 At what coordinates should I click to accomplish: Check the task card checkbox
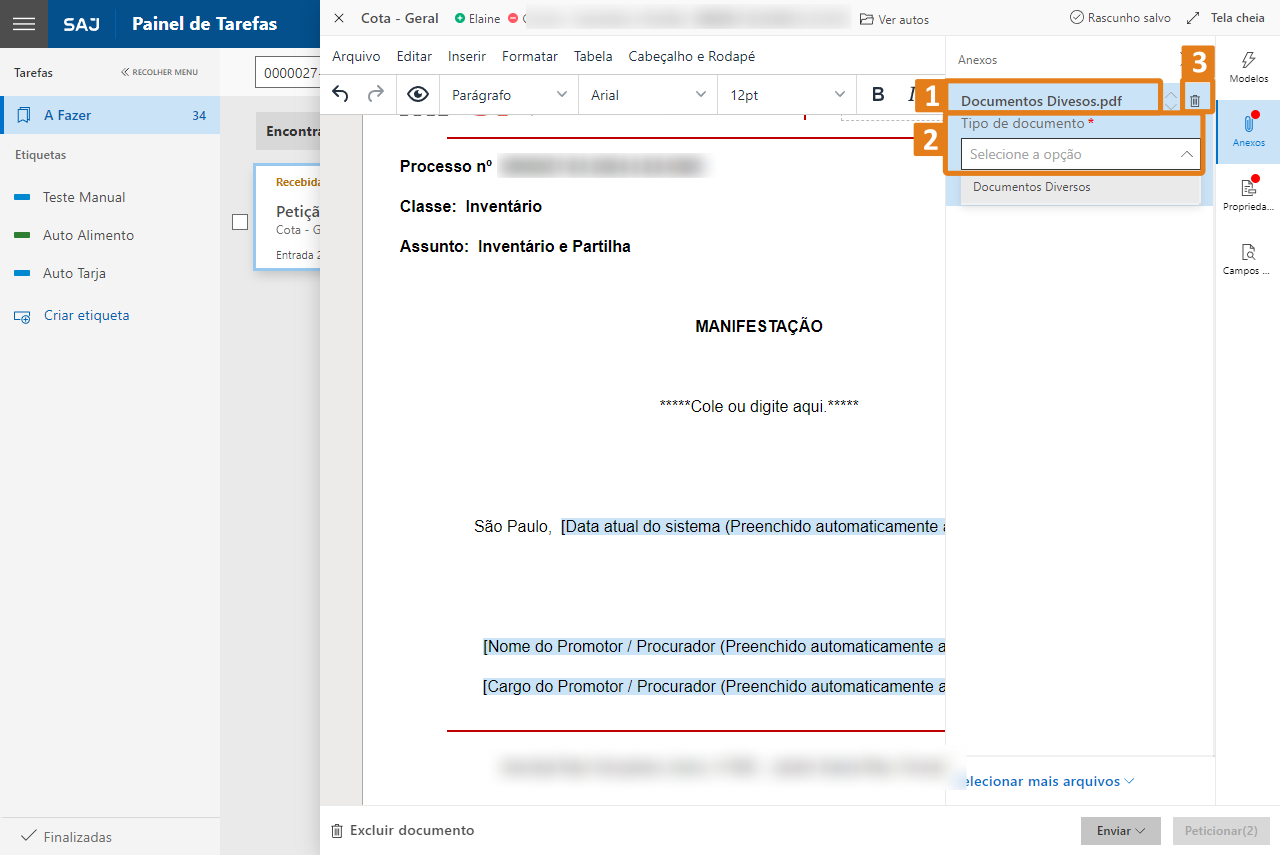pos(240,221)
